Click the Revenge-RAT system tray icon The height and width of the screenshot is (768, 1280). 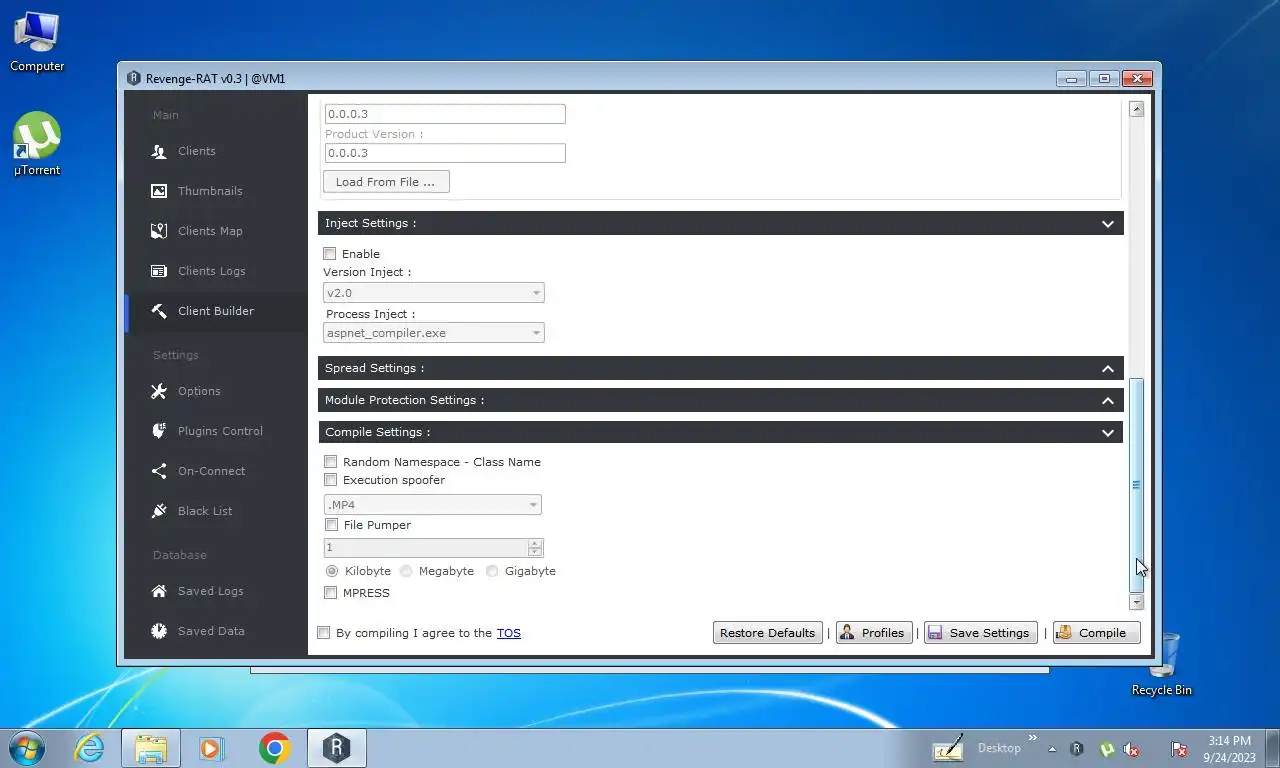tap(1077, 749)
